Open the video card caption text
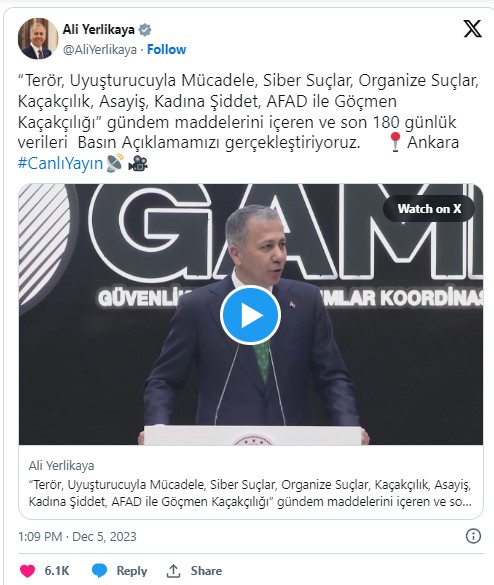Image resolution: width=494 pixels, height=585 pixels. point(250,493)
